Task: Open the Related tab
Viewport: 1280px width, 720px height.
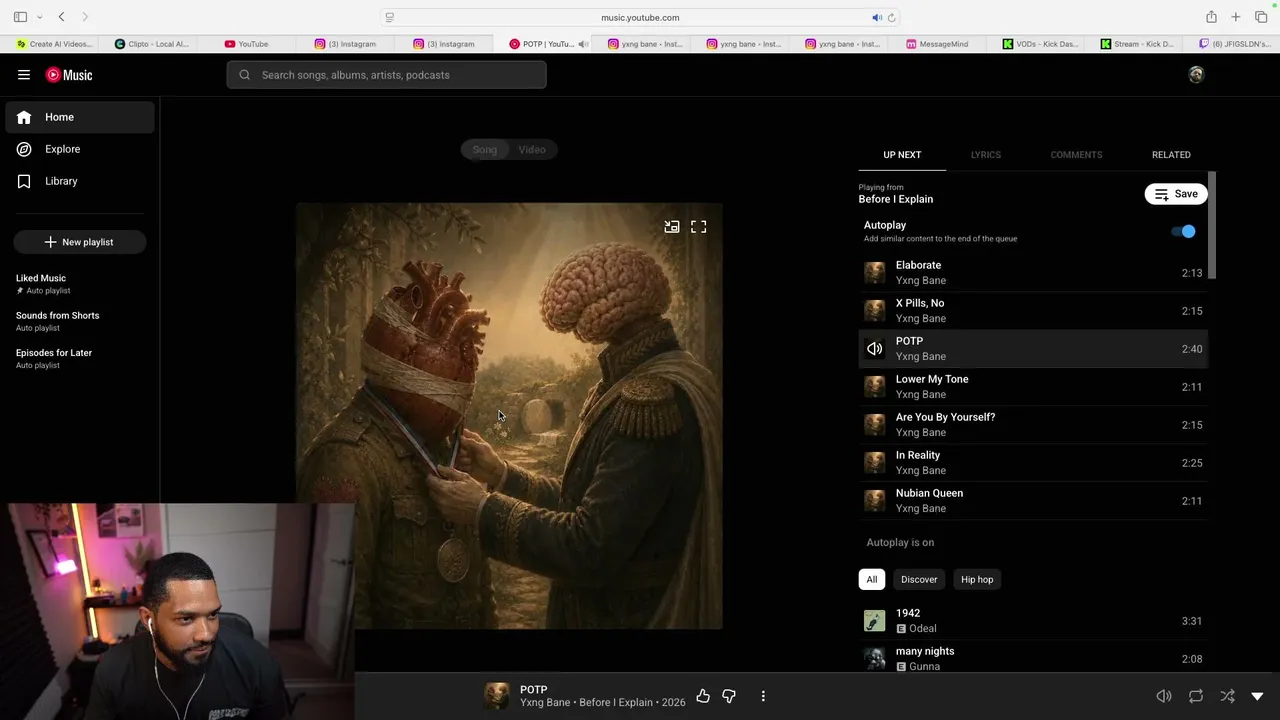Action: coord(1171,155)
